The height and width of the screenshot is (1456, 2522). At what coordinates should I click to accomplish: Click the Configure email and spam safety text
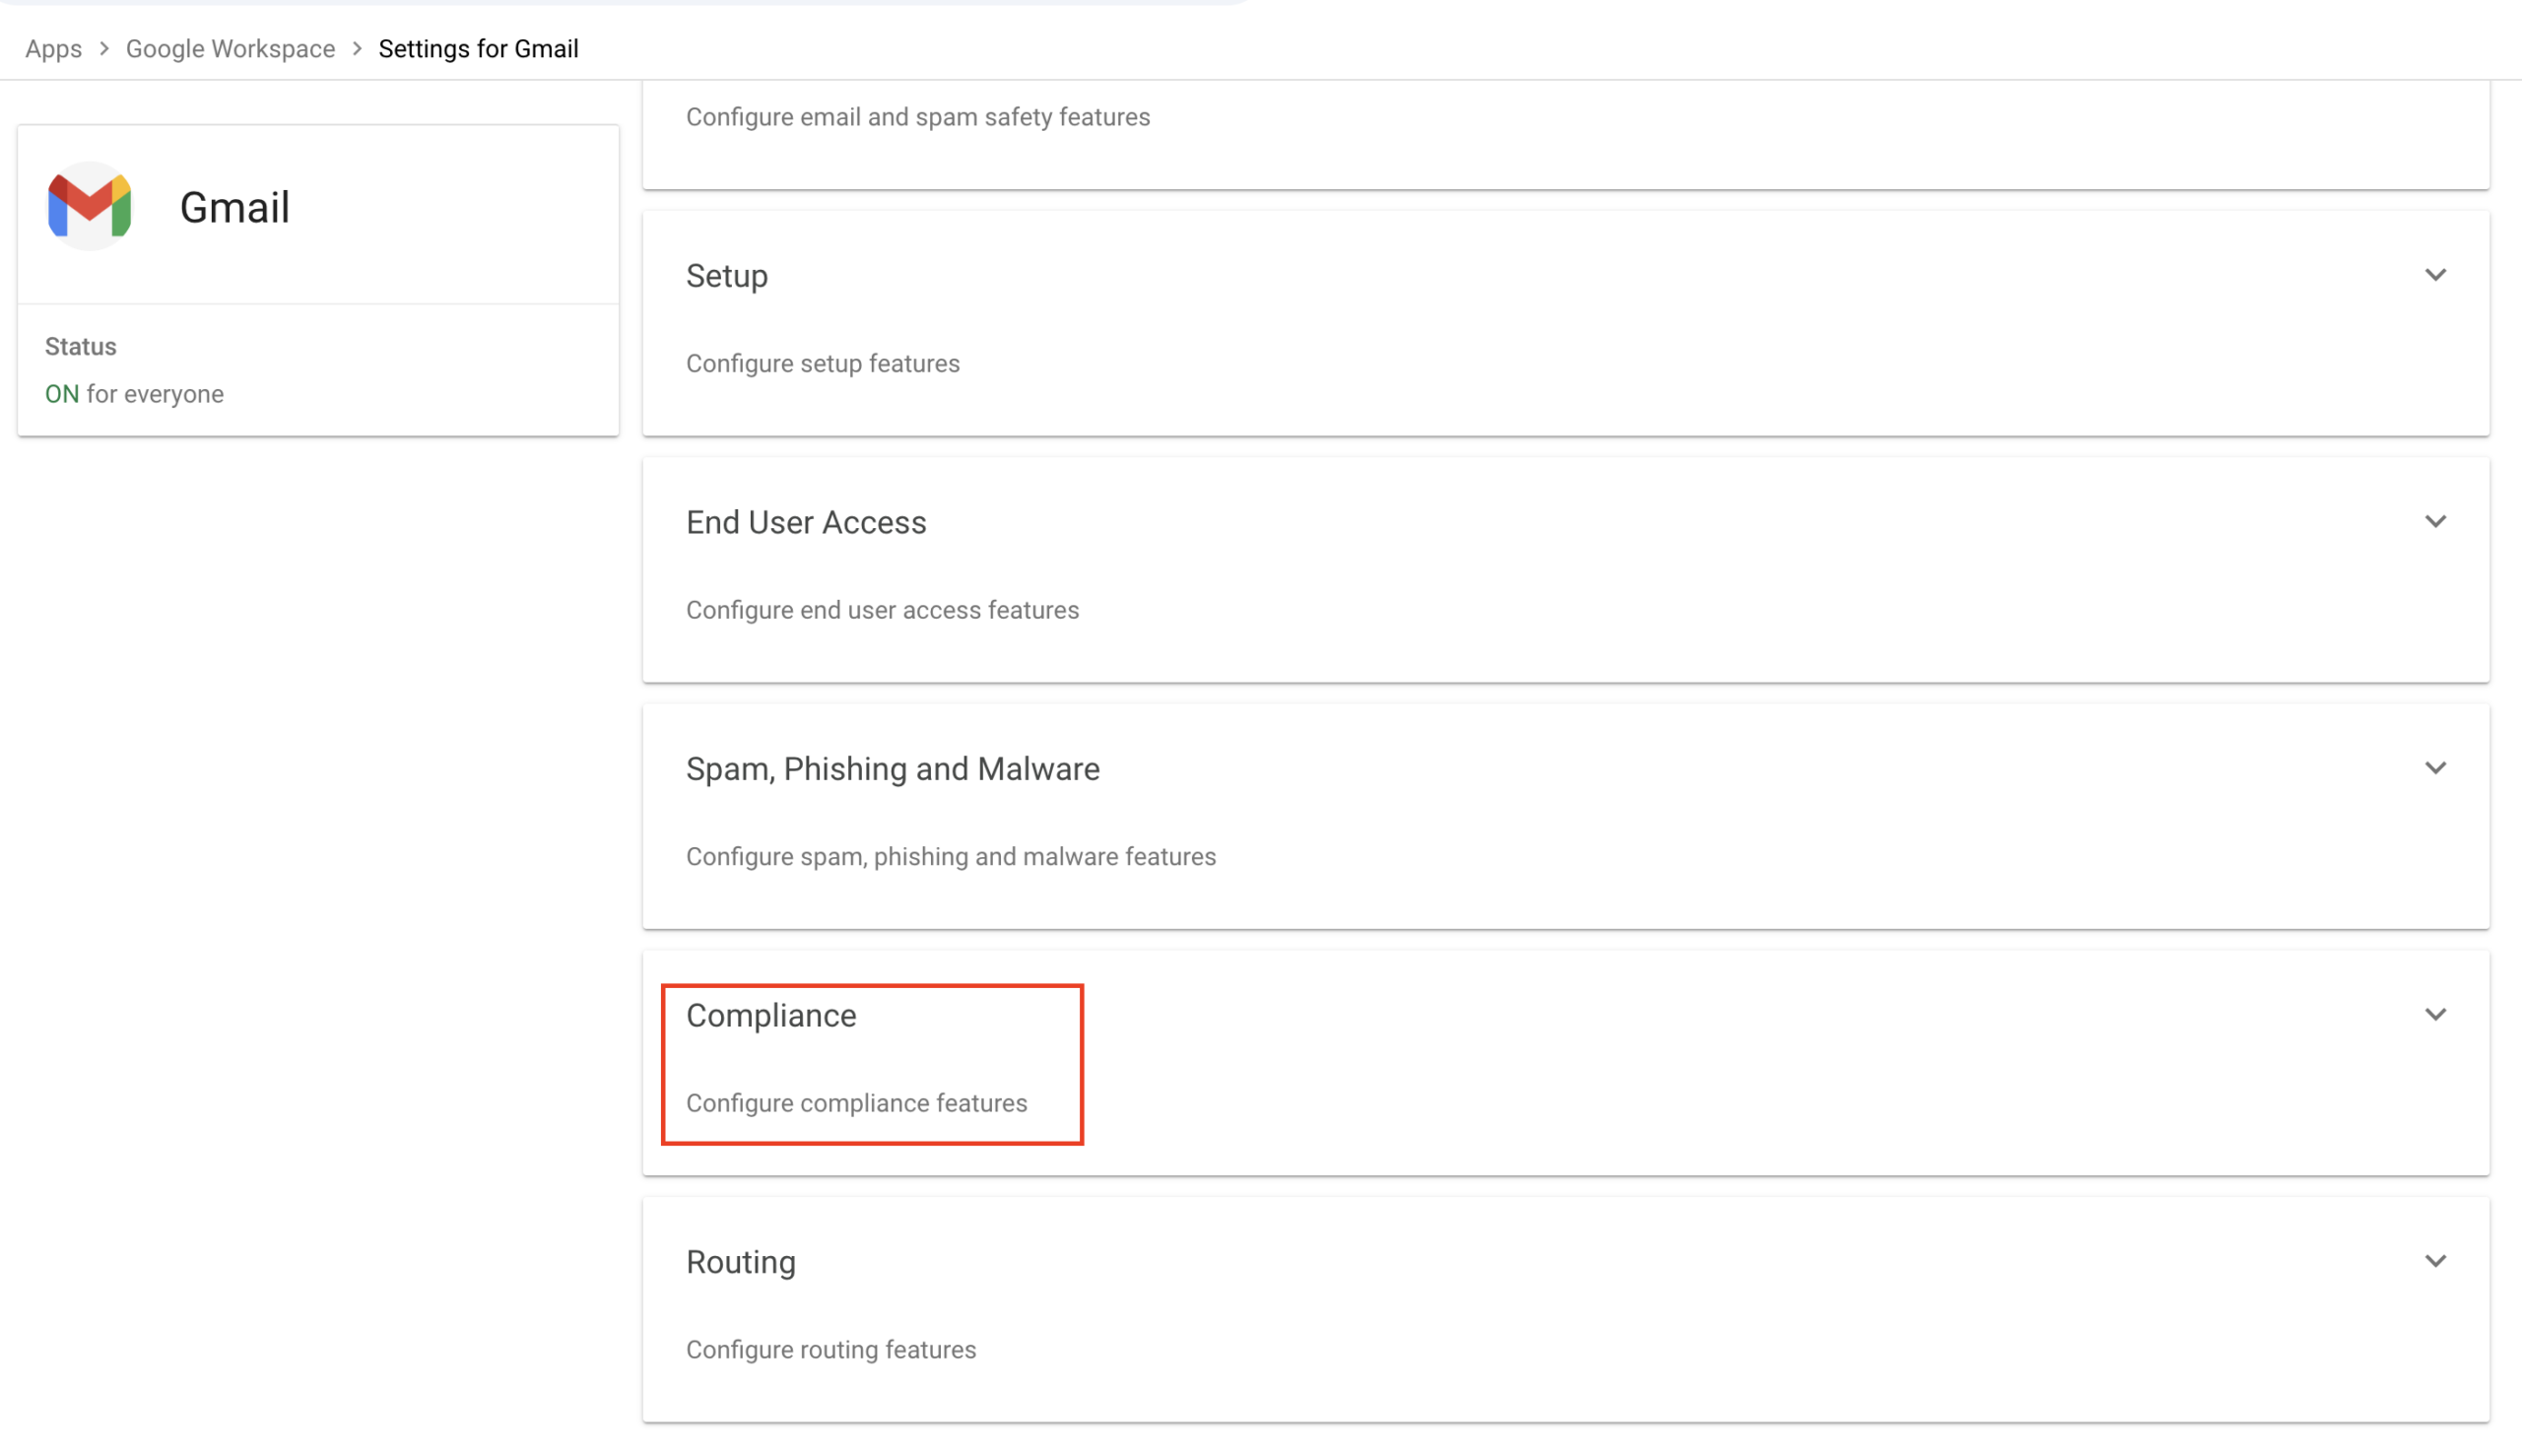[x=917, y=117]
